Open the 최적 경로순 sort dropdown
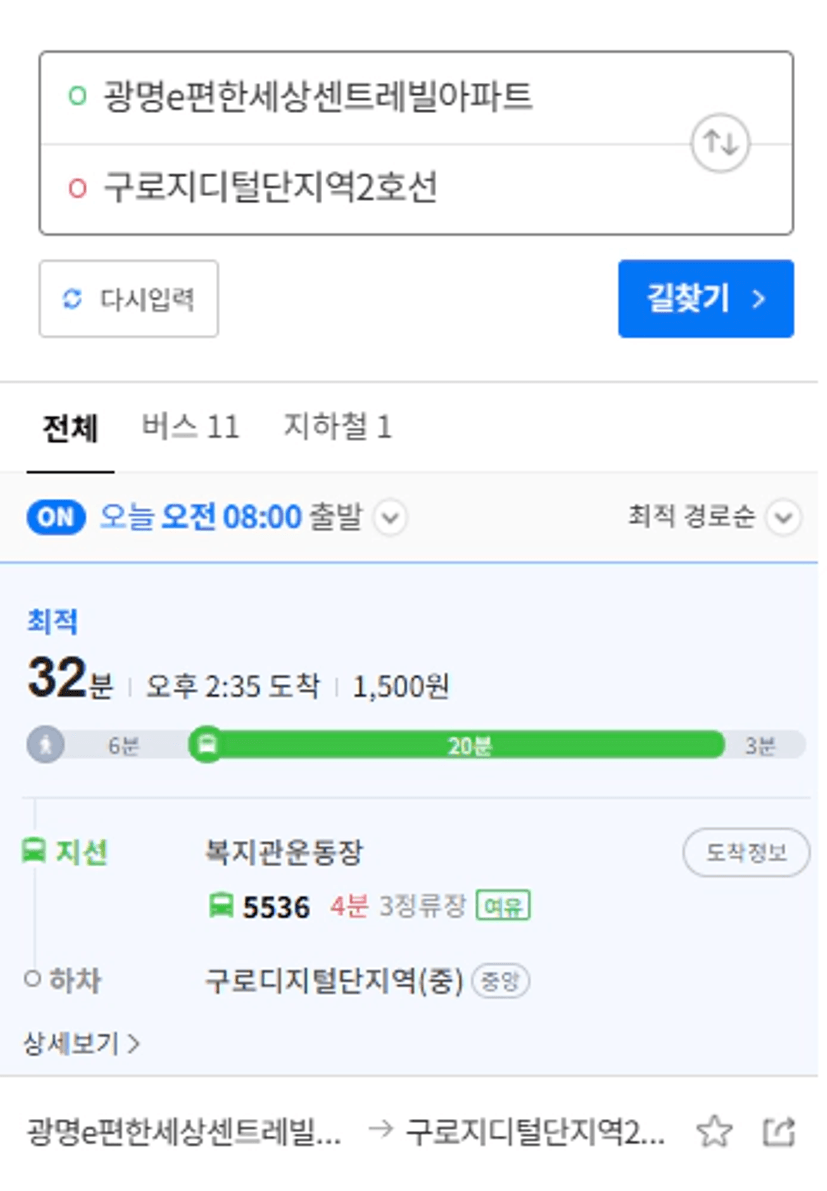Image resolution: width=827 pixels, height=1191 pixels. point(714,517)
